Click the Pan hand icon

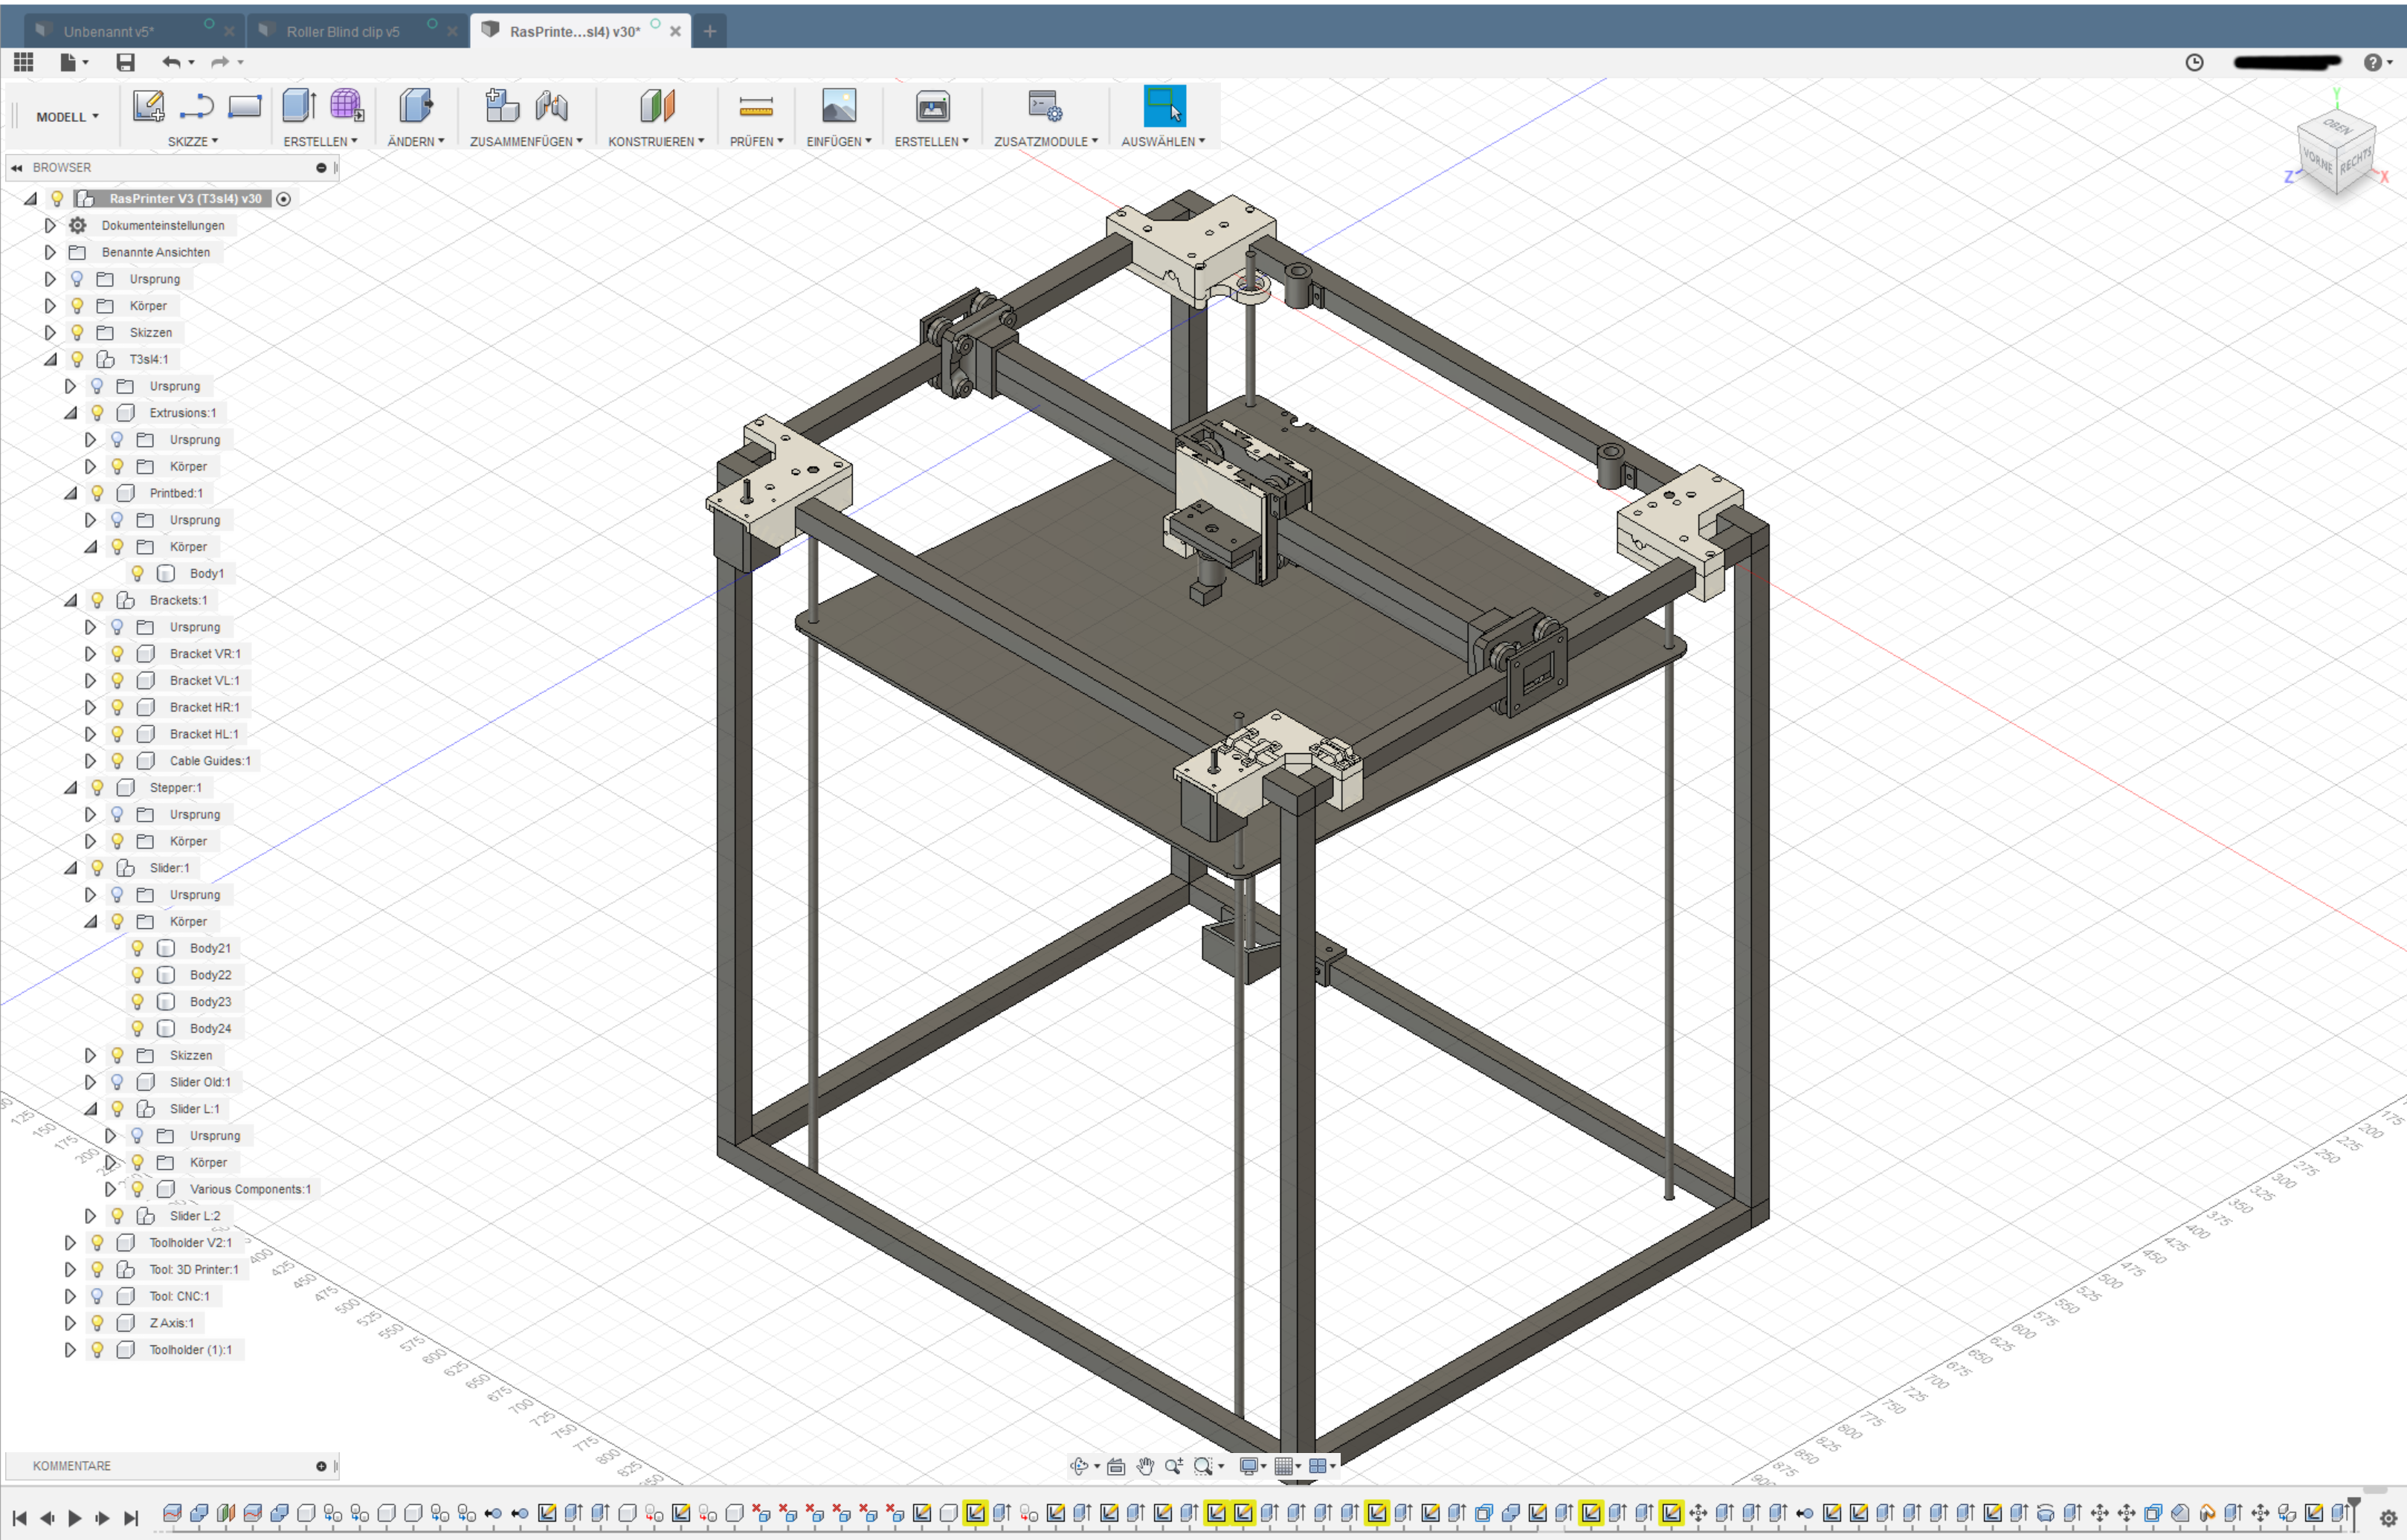click(x=1145, y=1466)
